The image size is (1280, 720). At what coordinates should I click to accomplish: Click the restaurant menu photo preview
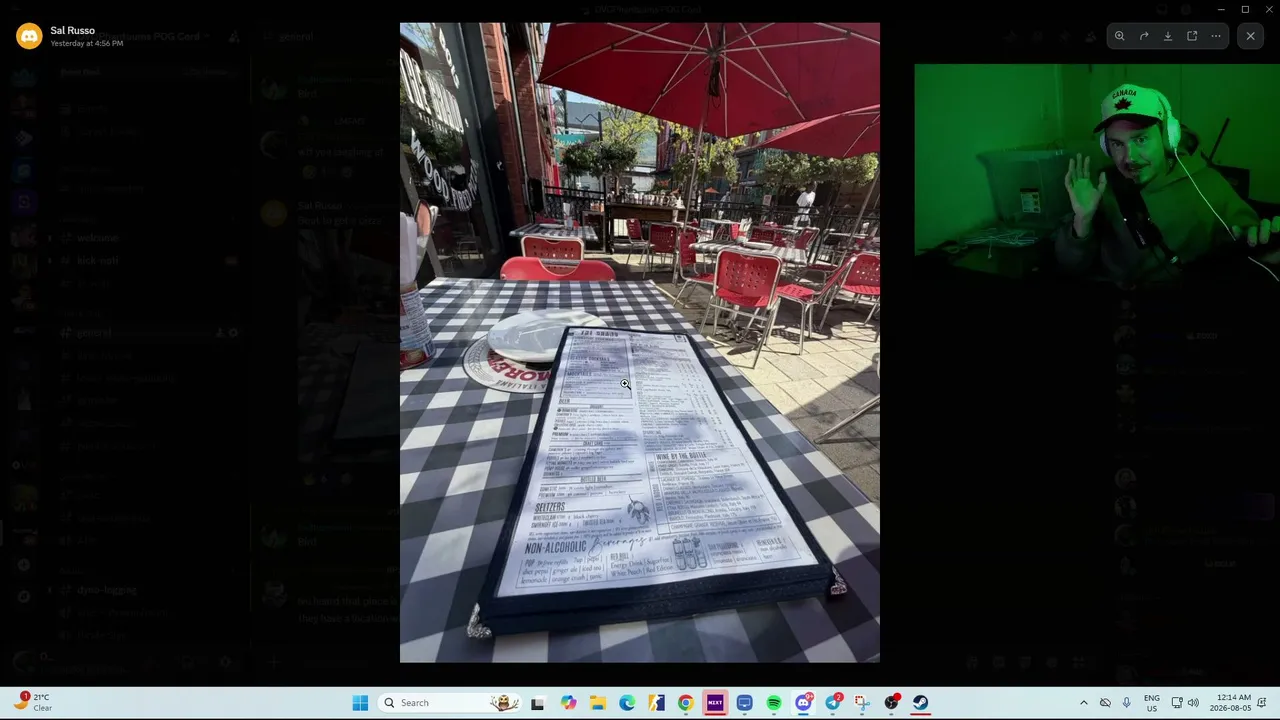[640, 343]
